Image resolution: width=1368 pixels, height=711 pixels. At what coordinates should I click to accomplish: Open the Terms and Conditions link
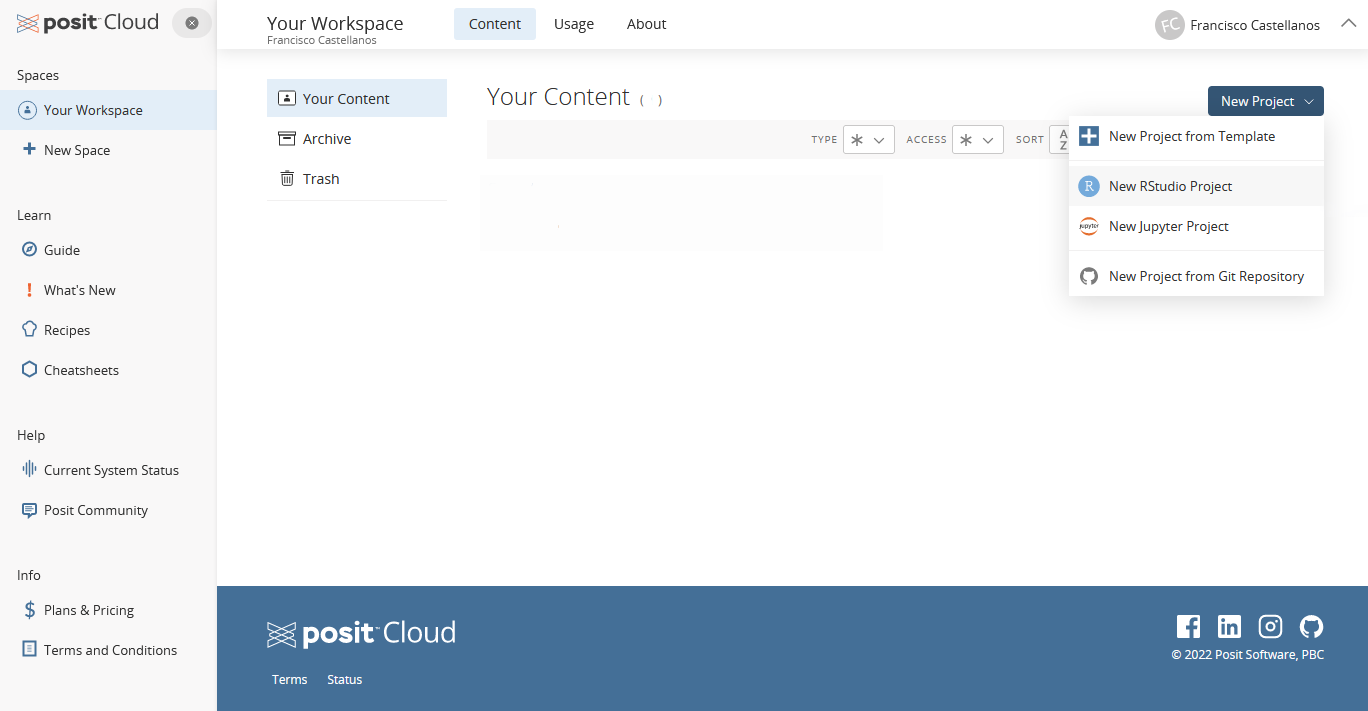110,650
